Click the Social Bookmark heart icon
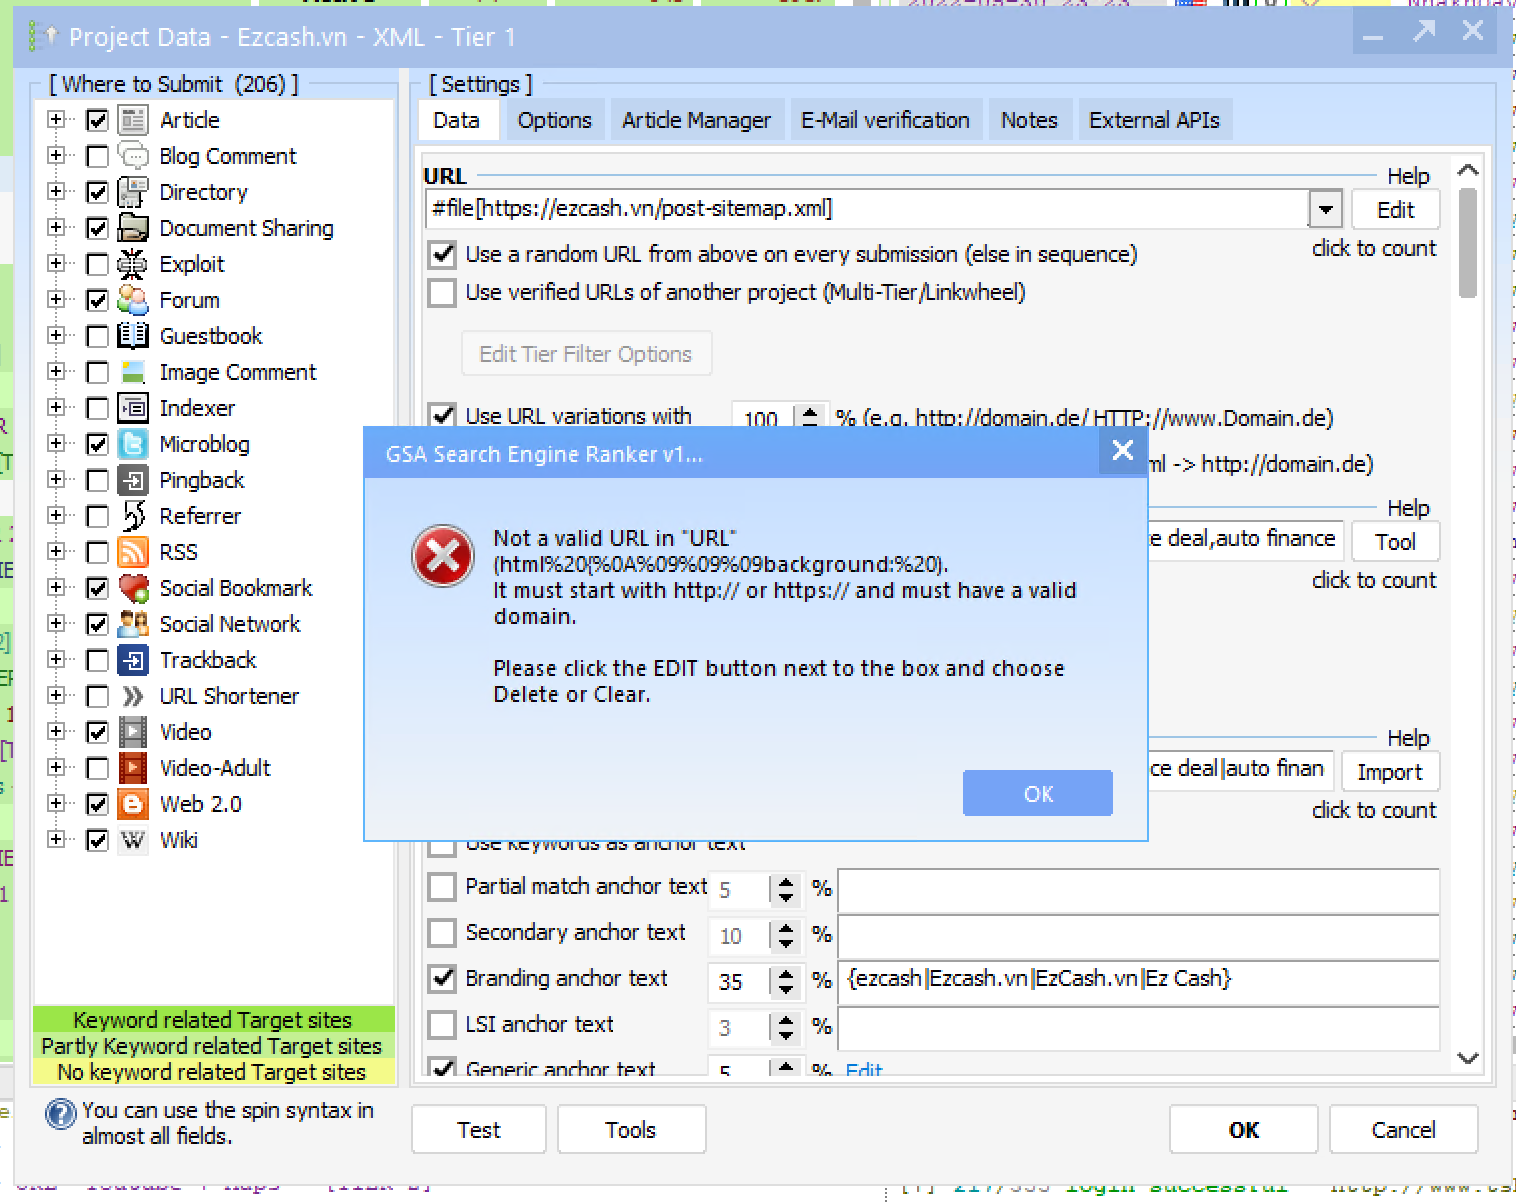Image resolution: width=1516 pixels, height=1204 pixels. tap(133, 588)
